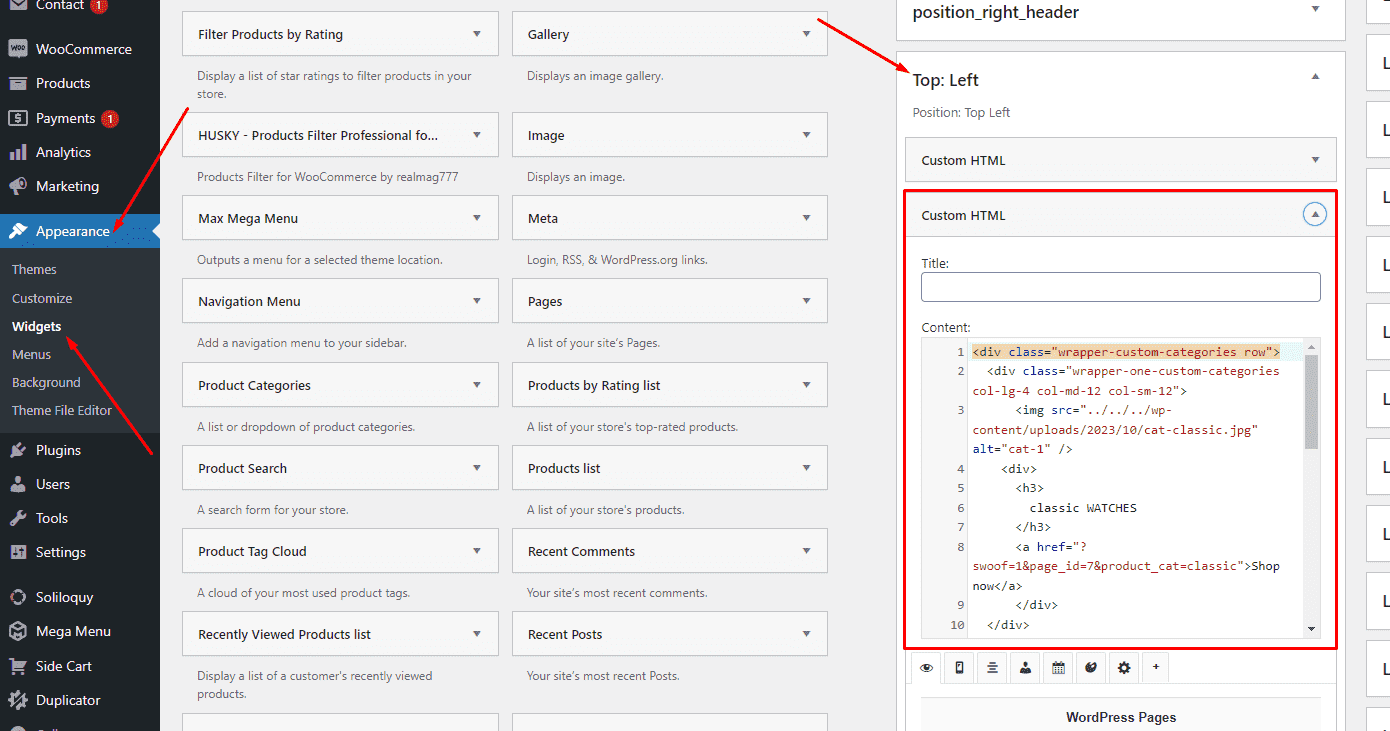Image resolution: width=1390 pixels, height=731 pixels.
Task: Open the visibility eye tab in widget options
Action: [927, 668]
